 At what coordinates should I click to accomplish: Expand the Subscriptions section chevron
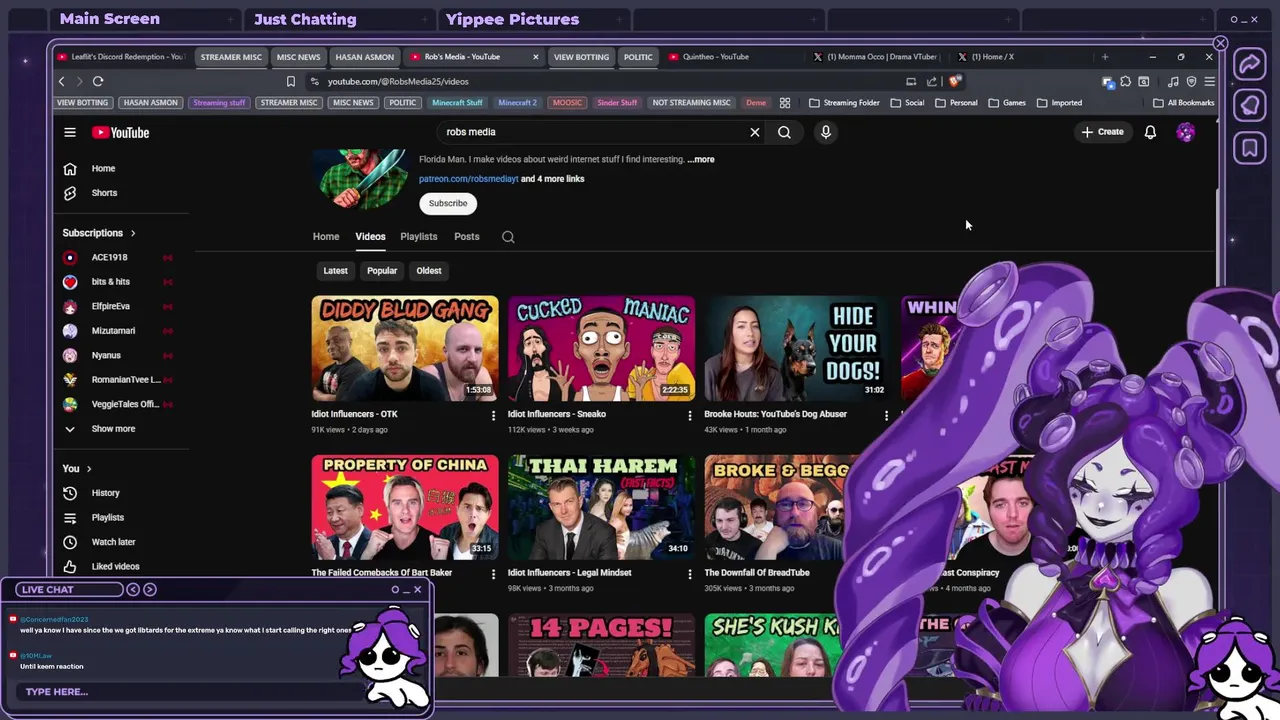click(x=133, y=233)
